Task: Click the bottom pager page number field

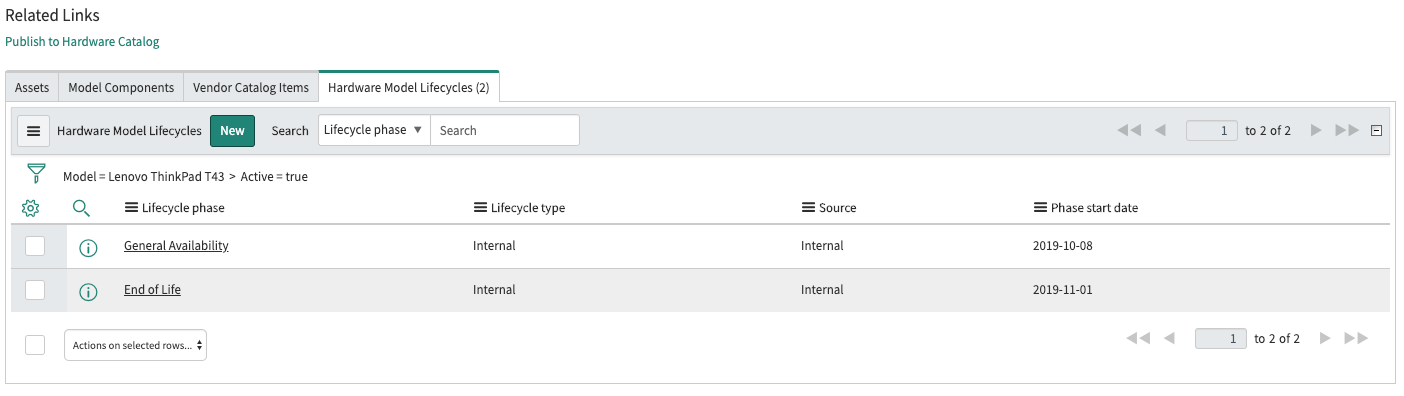Action: 1221,339
